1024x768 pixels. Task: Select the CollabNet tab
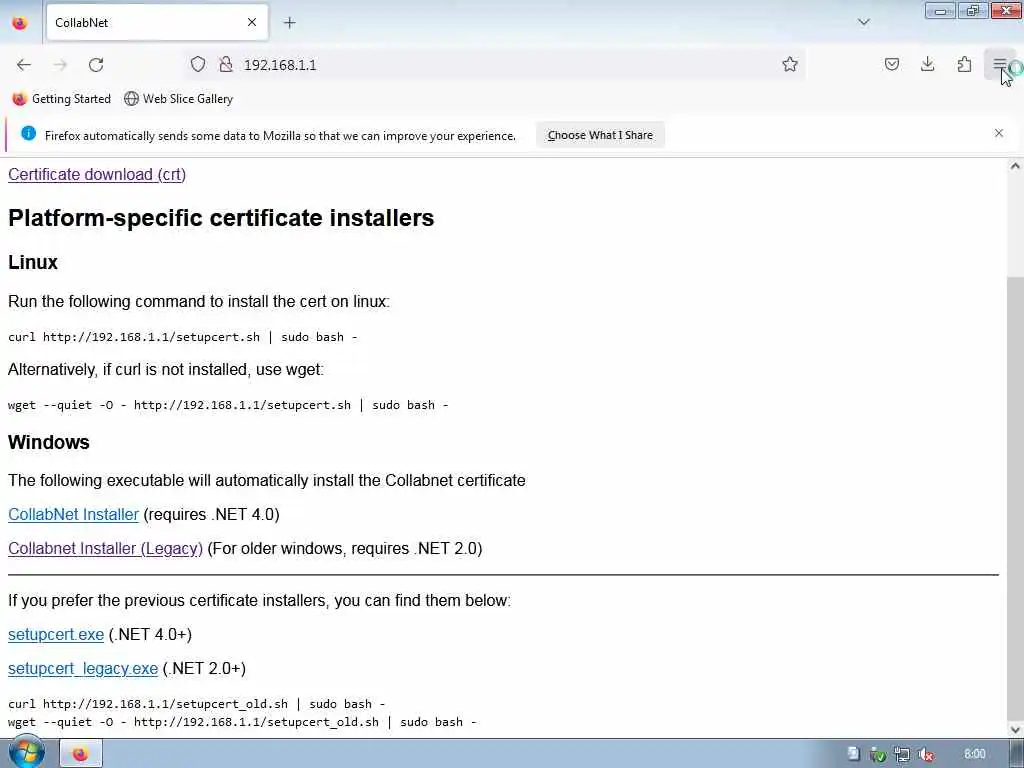pyautogui.click(x=157, y=23)
